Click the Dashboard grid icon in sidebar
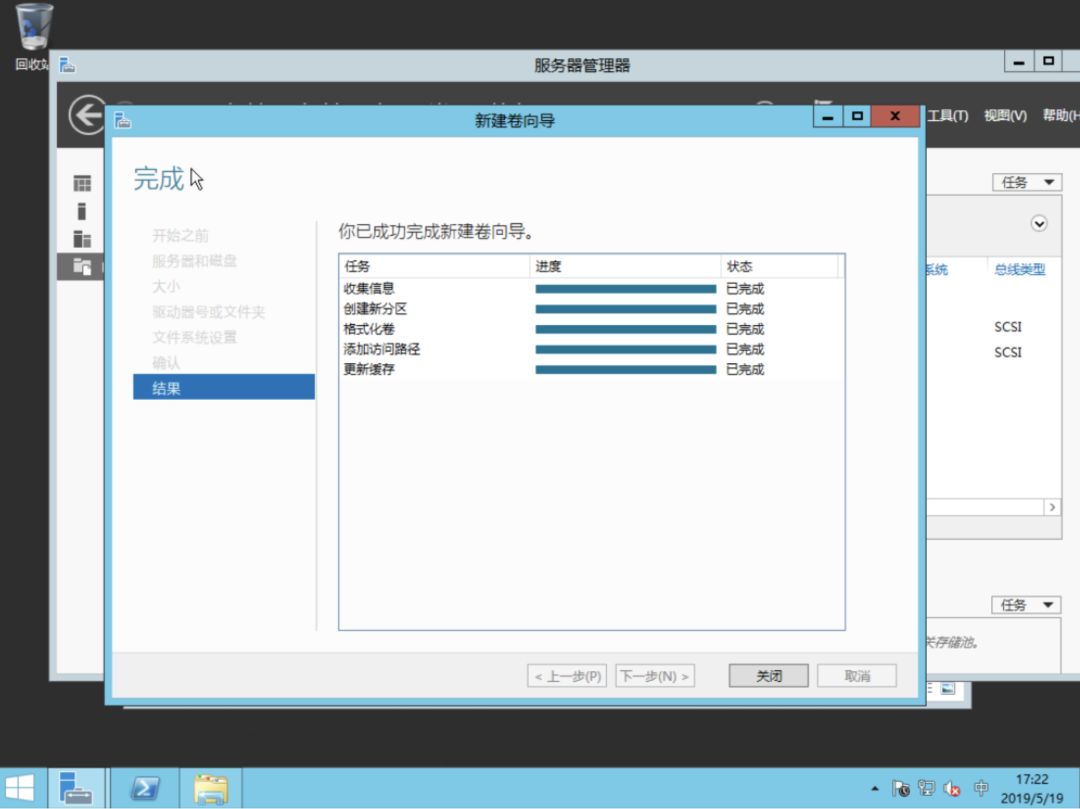Screen dimensions: 1080x809 [x=80, y=181]
